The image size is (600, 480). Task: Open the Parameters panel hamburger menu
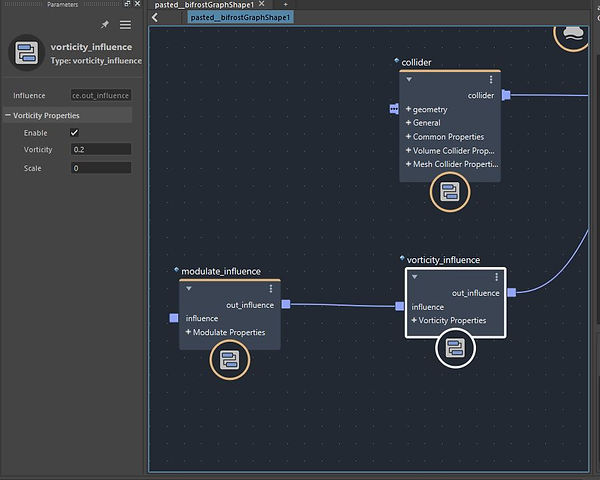(125, 25)
